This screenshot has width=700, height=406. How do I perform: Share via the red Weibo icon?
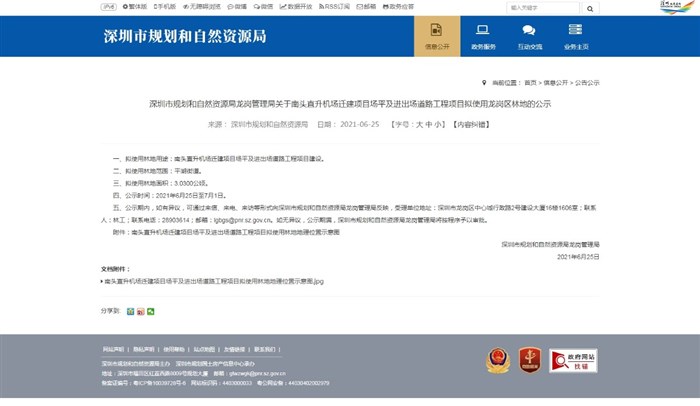[140, 311]
